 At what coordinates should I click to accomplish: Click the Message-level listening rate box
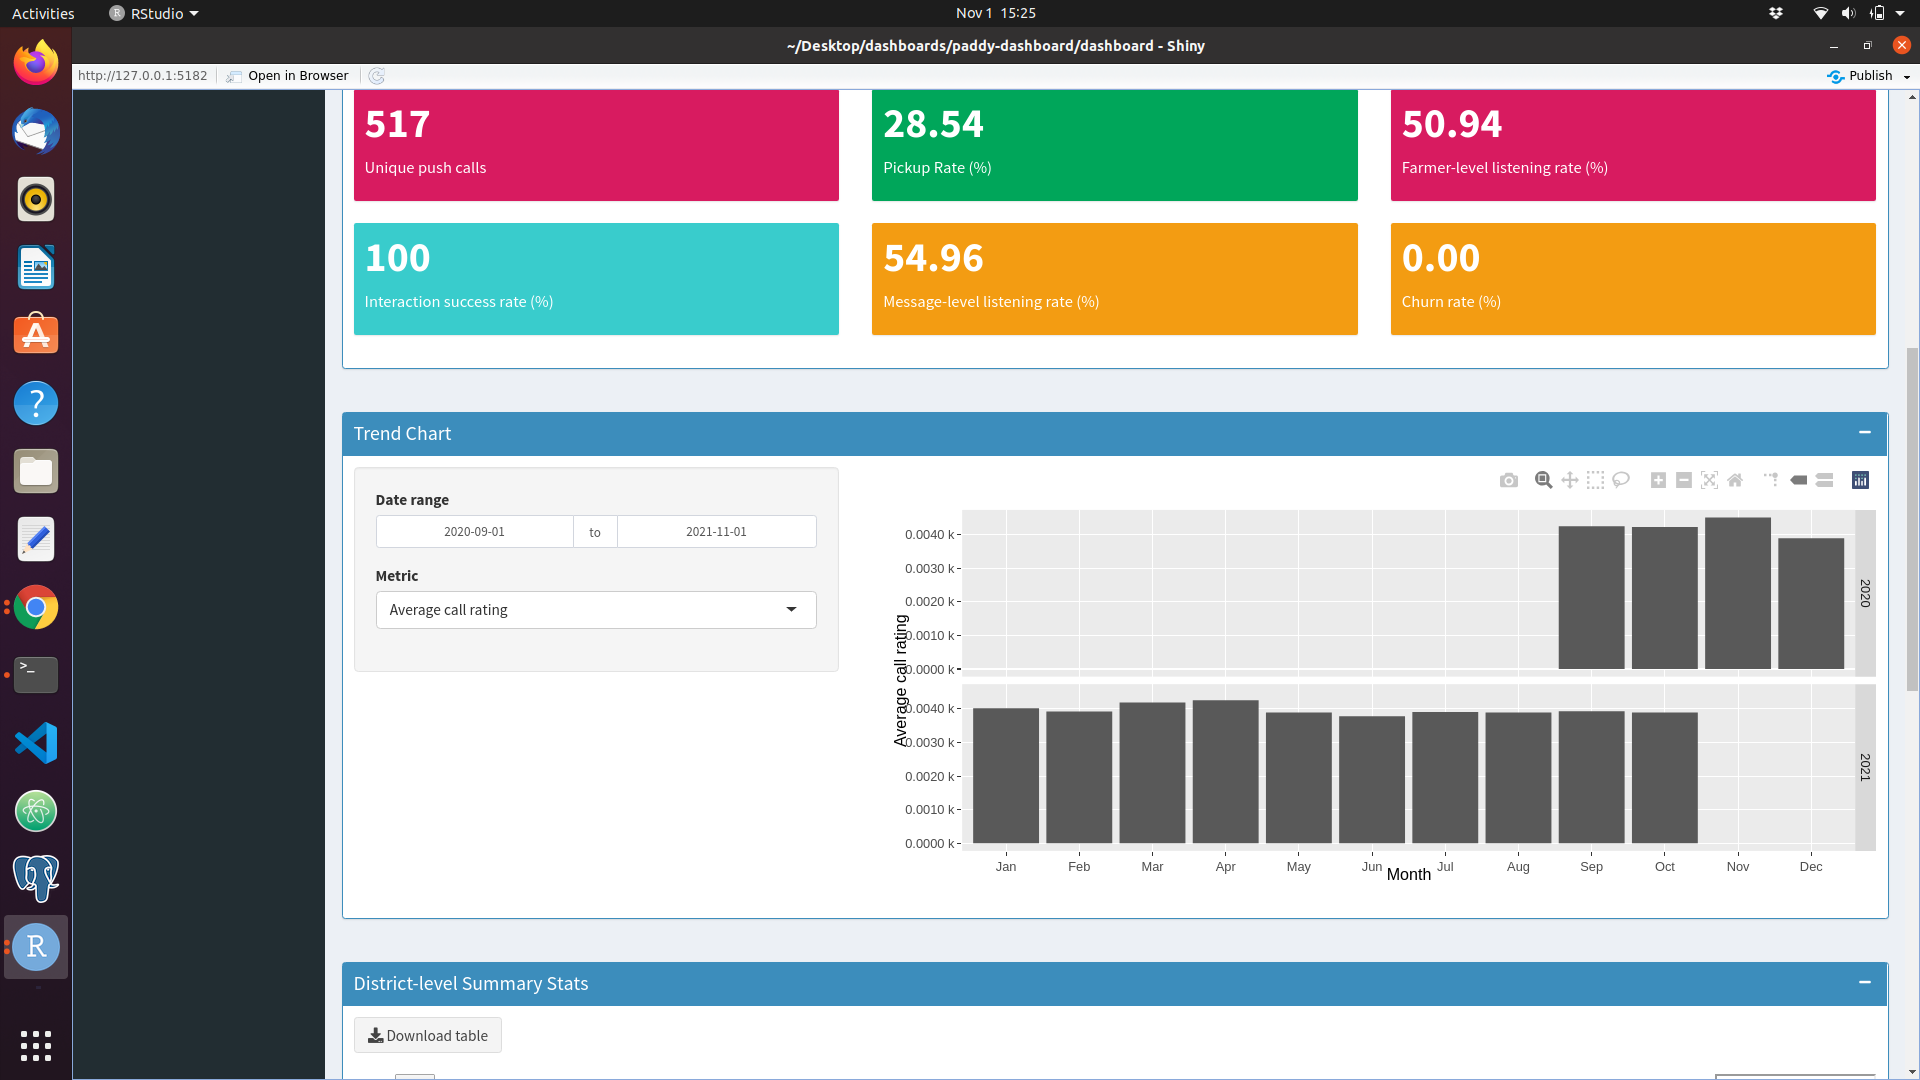coord(1114,279)
